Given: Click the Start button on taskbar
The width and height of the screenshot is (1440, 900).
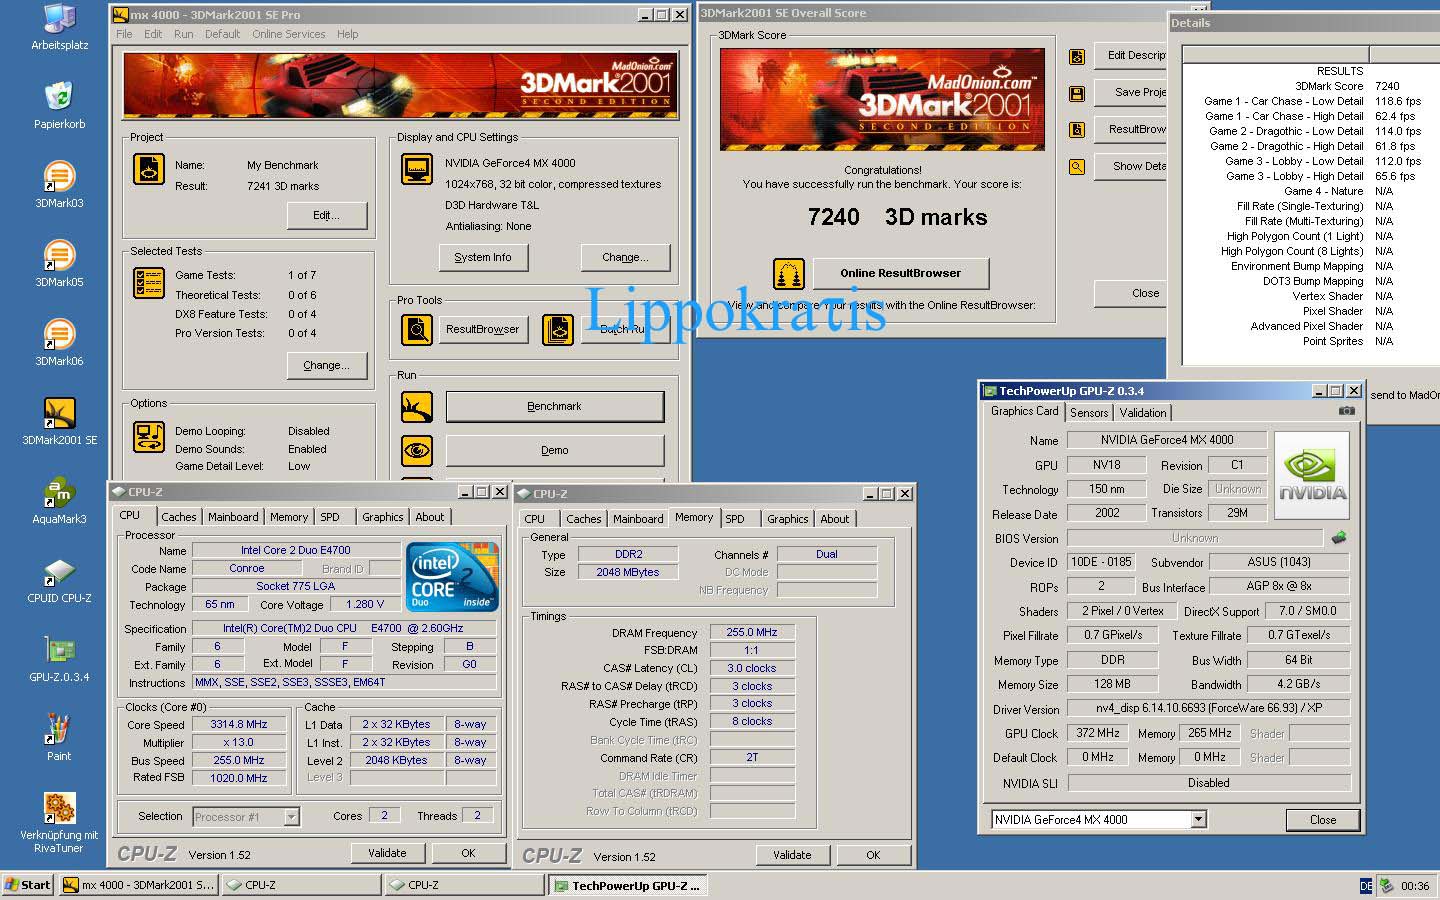Looking at the screenshot, I should click(x=28, y=885).
